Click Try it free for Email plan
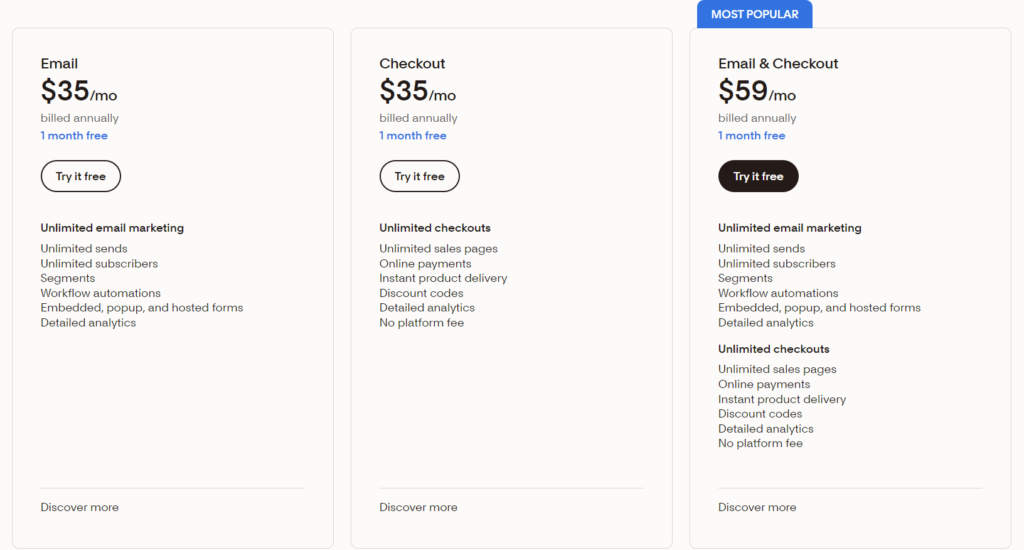 click(80, 176)
